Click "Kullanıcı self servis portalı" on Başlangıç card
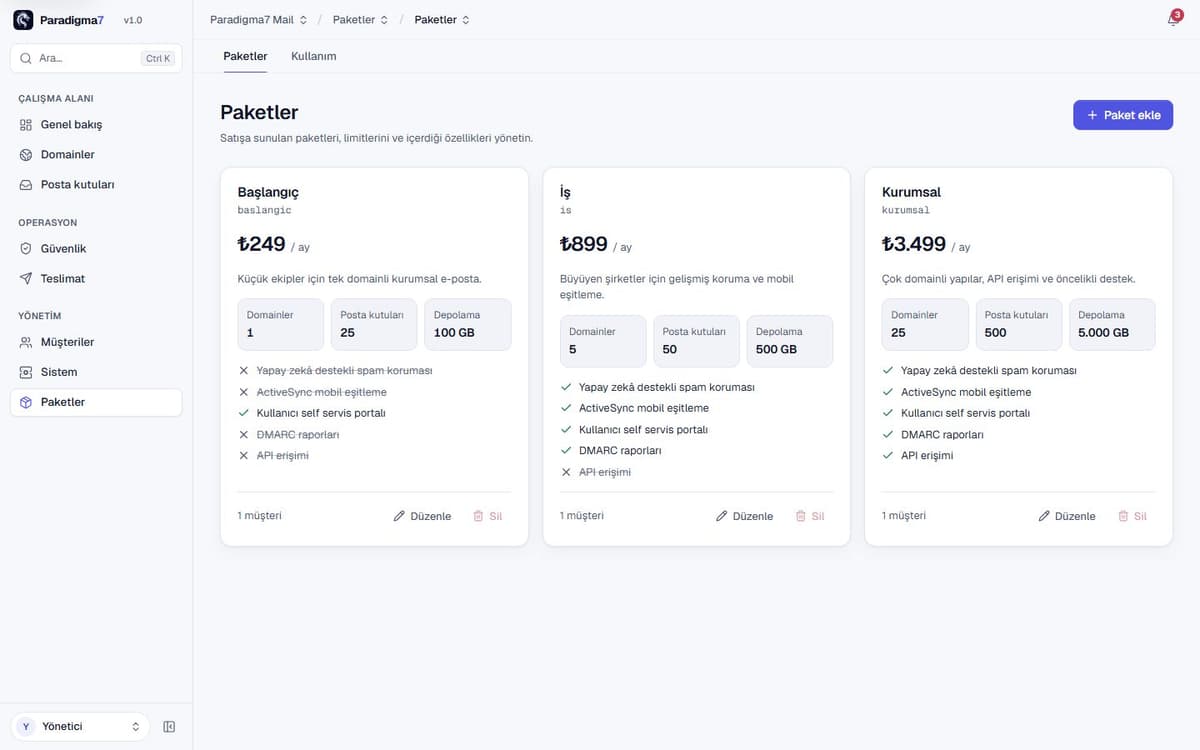Image resolution: width=1200 pixels, height=750 pixels. point(321,413)
